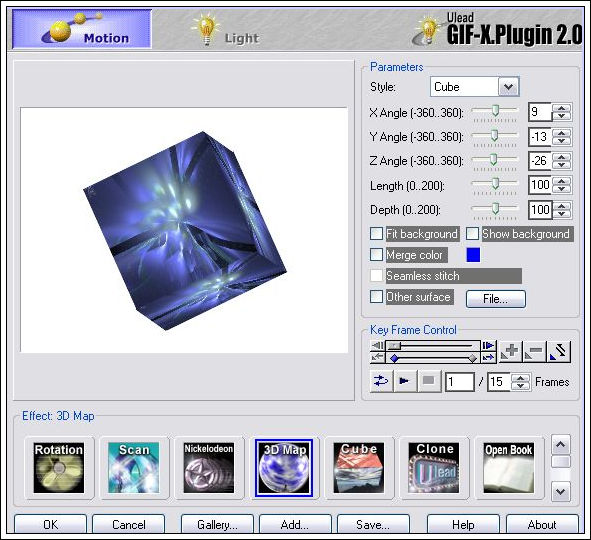Add a key frame with the plus icon
Image resolution: width=591 pixels, height=540 pixels.
(511, 352)
